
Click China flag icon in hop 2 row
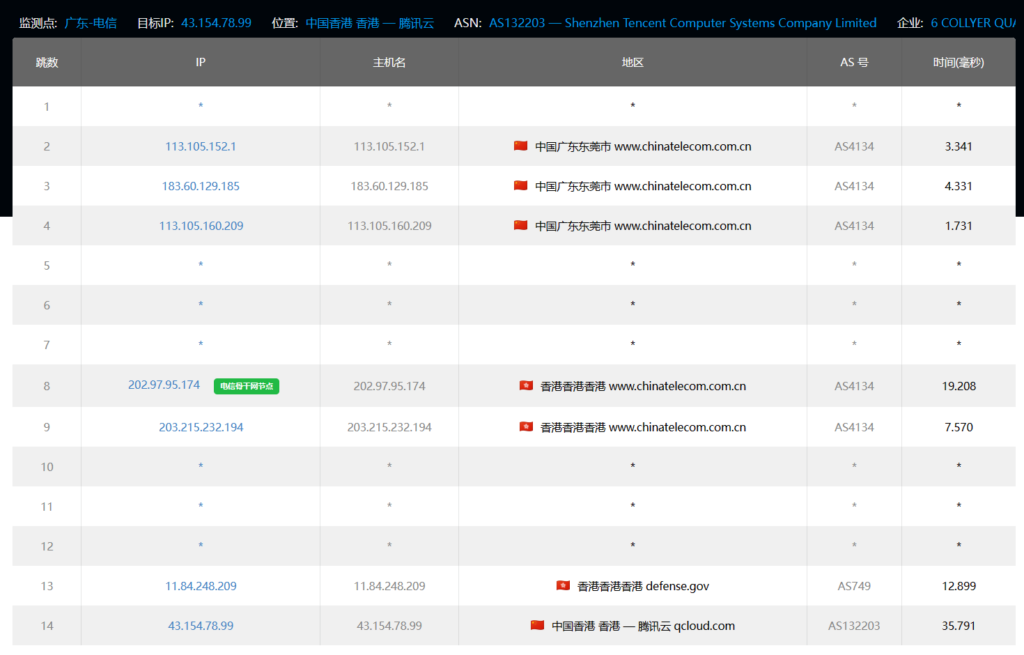tap(520, 146)
